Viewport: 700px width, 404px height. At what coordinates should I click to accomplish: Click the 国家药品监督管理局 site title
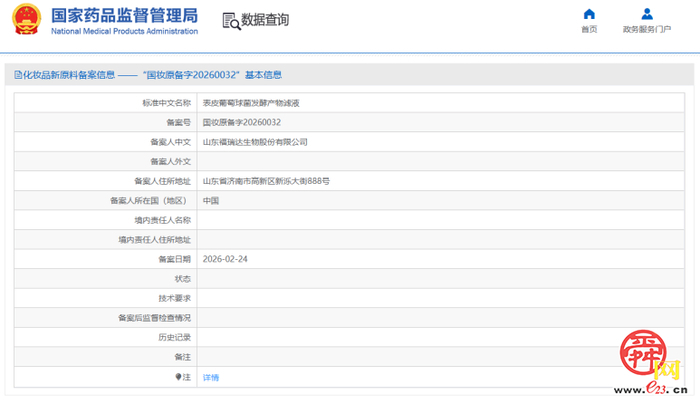tap(124, 15)
